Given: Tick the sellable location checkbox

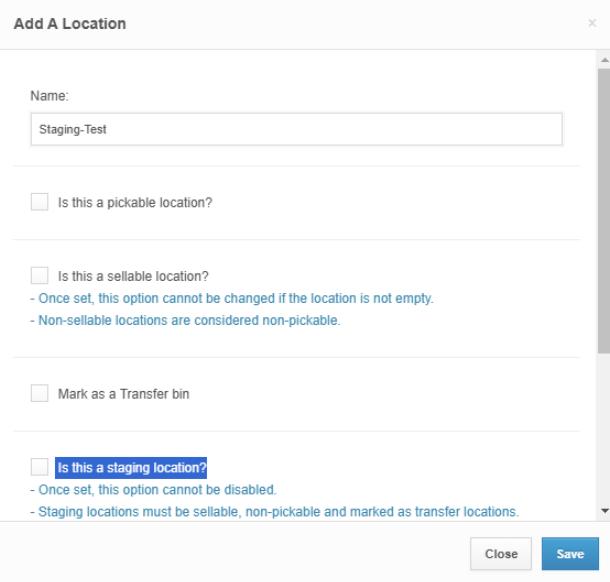Looking at the screenshot, I should tap(40, 275).
